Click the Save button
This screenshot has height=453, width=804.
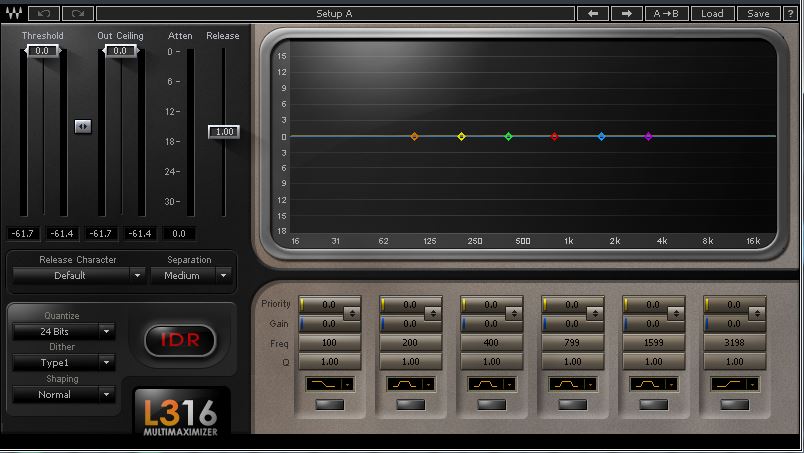click(758, 14)
